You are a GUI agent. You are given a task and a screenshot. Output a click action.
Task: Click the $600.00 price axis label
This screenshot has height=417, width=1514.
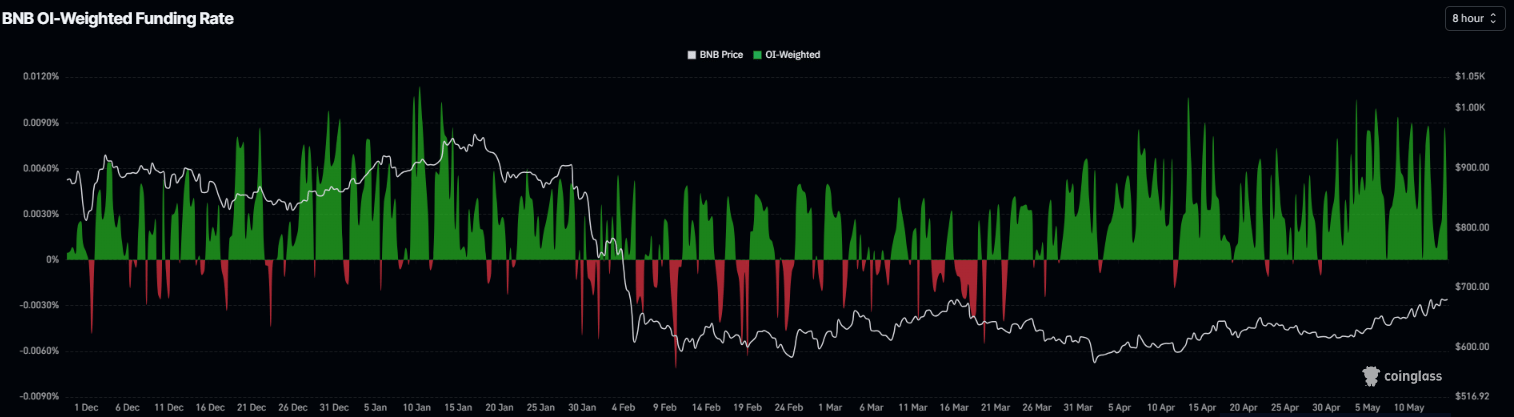[1474, 347]
